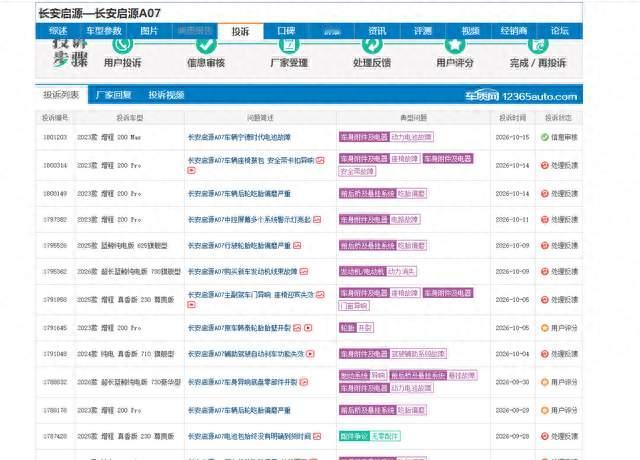640x460 pixels.
Task: Click 发动机/电动机 tag in 线束故障 row
Action: pos(362,271)
